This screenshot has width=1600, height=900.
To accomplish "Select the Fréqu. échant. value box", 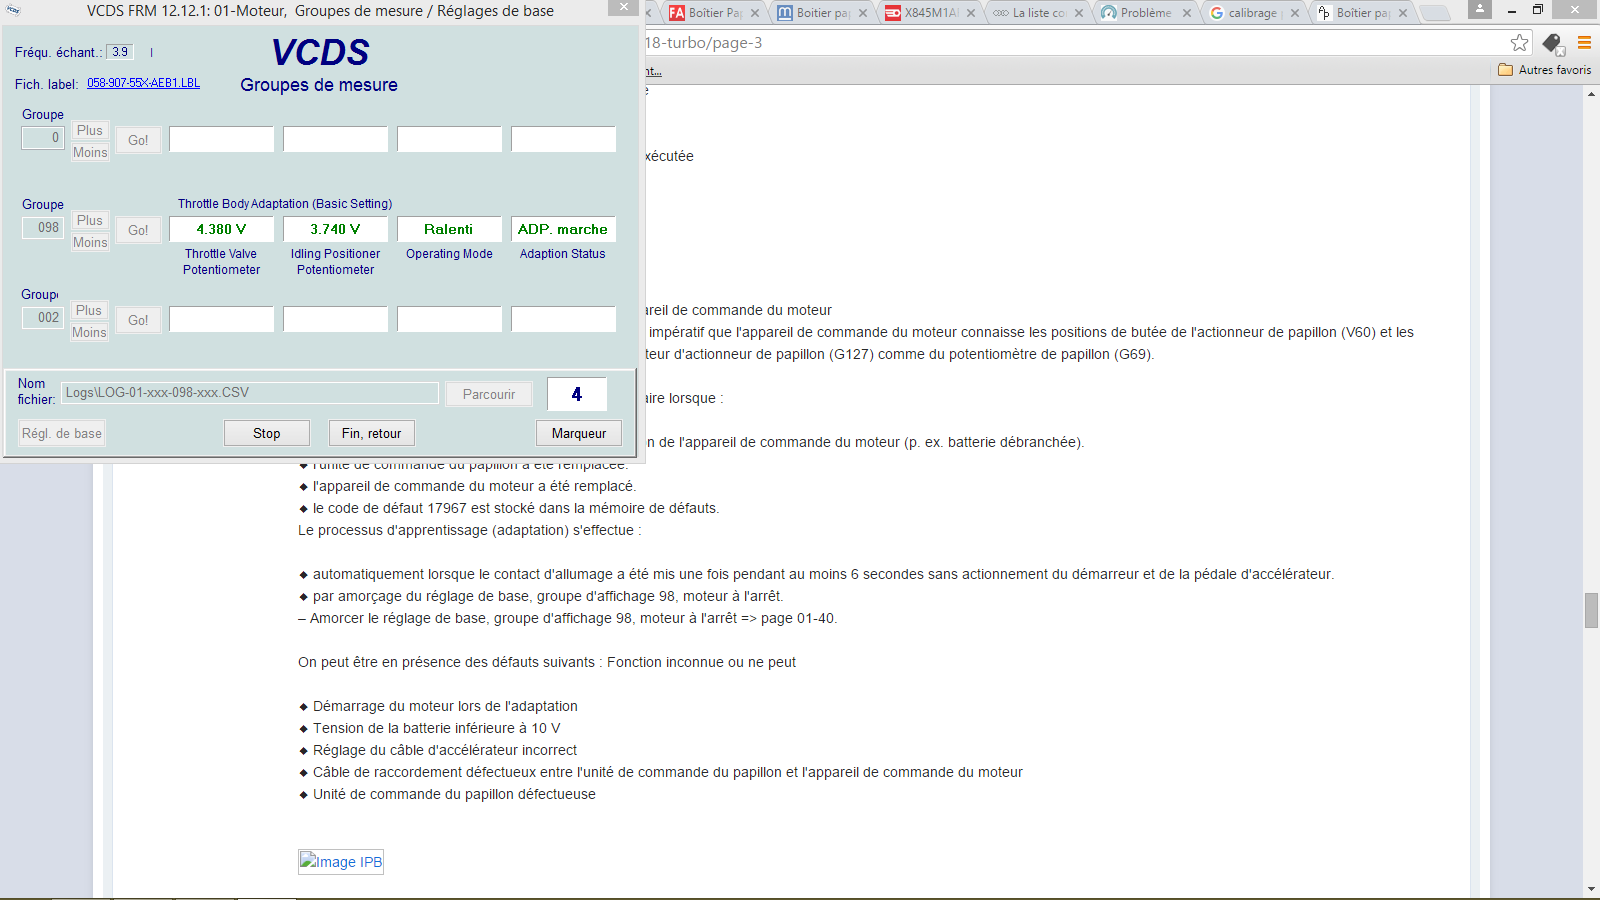I will tap(119, 51).
